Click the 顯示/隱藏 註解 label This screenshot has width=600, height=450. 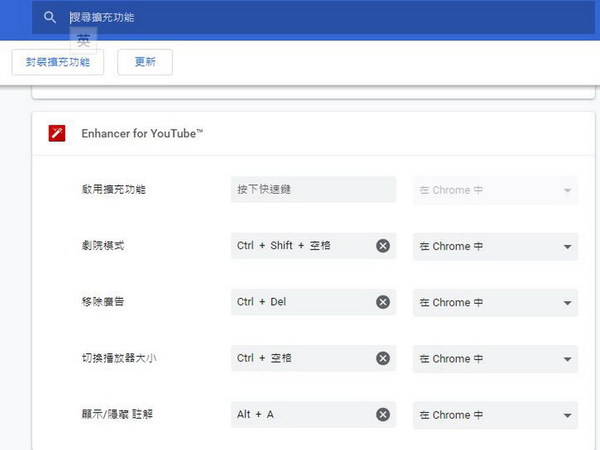point(117,414)
